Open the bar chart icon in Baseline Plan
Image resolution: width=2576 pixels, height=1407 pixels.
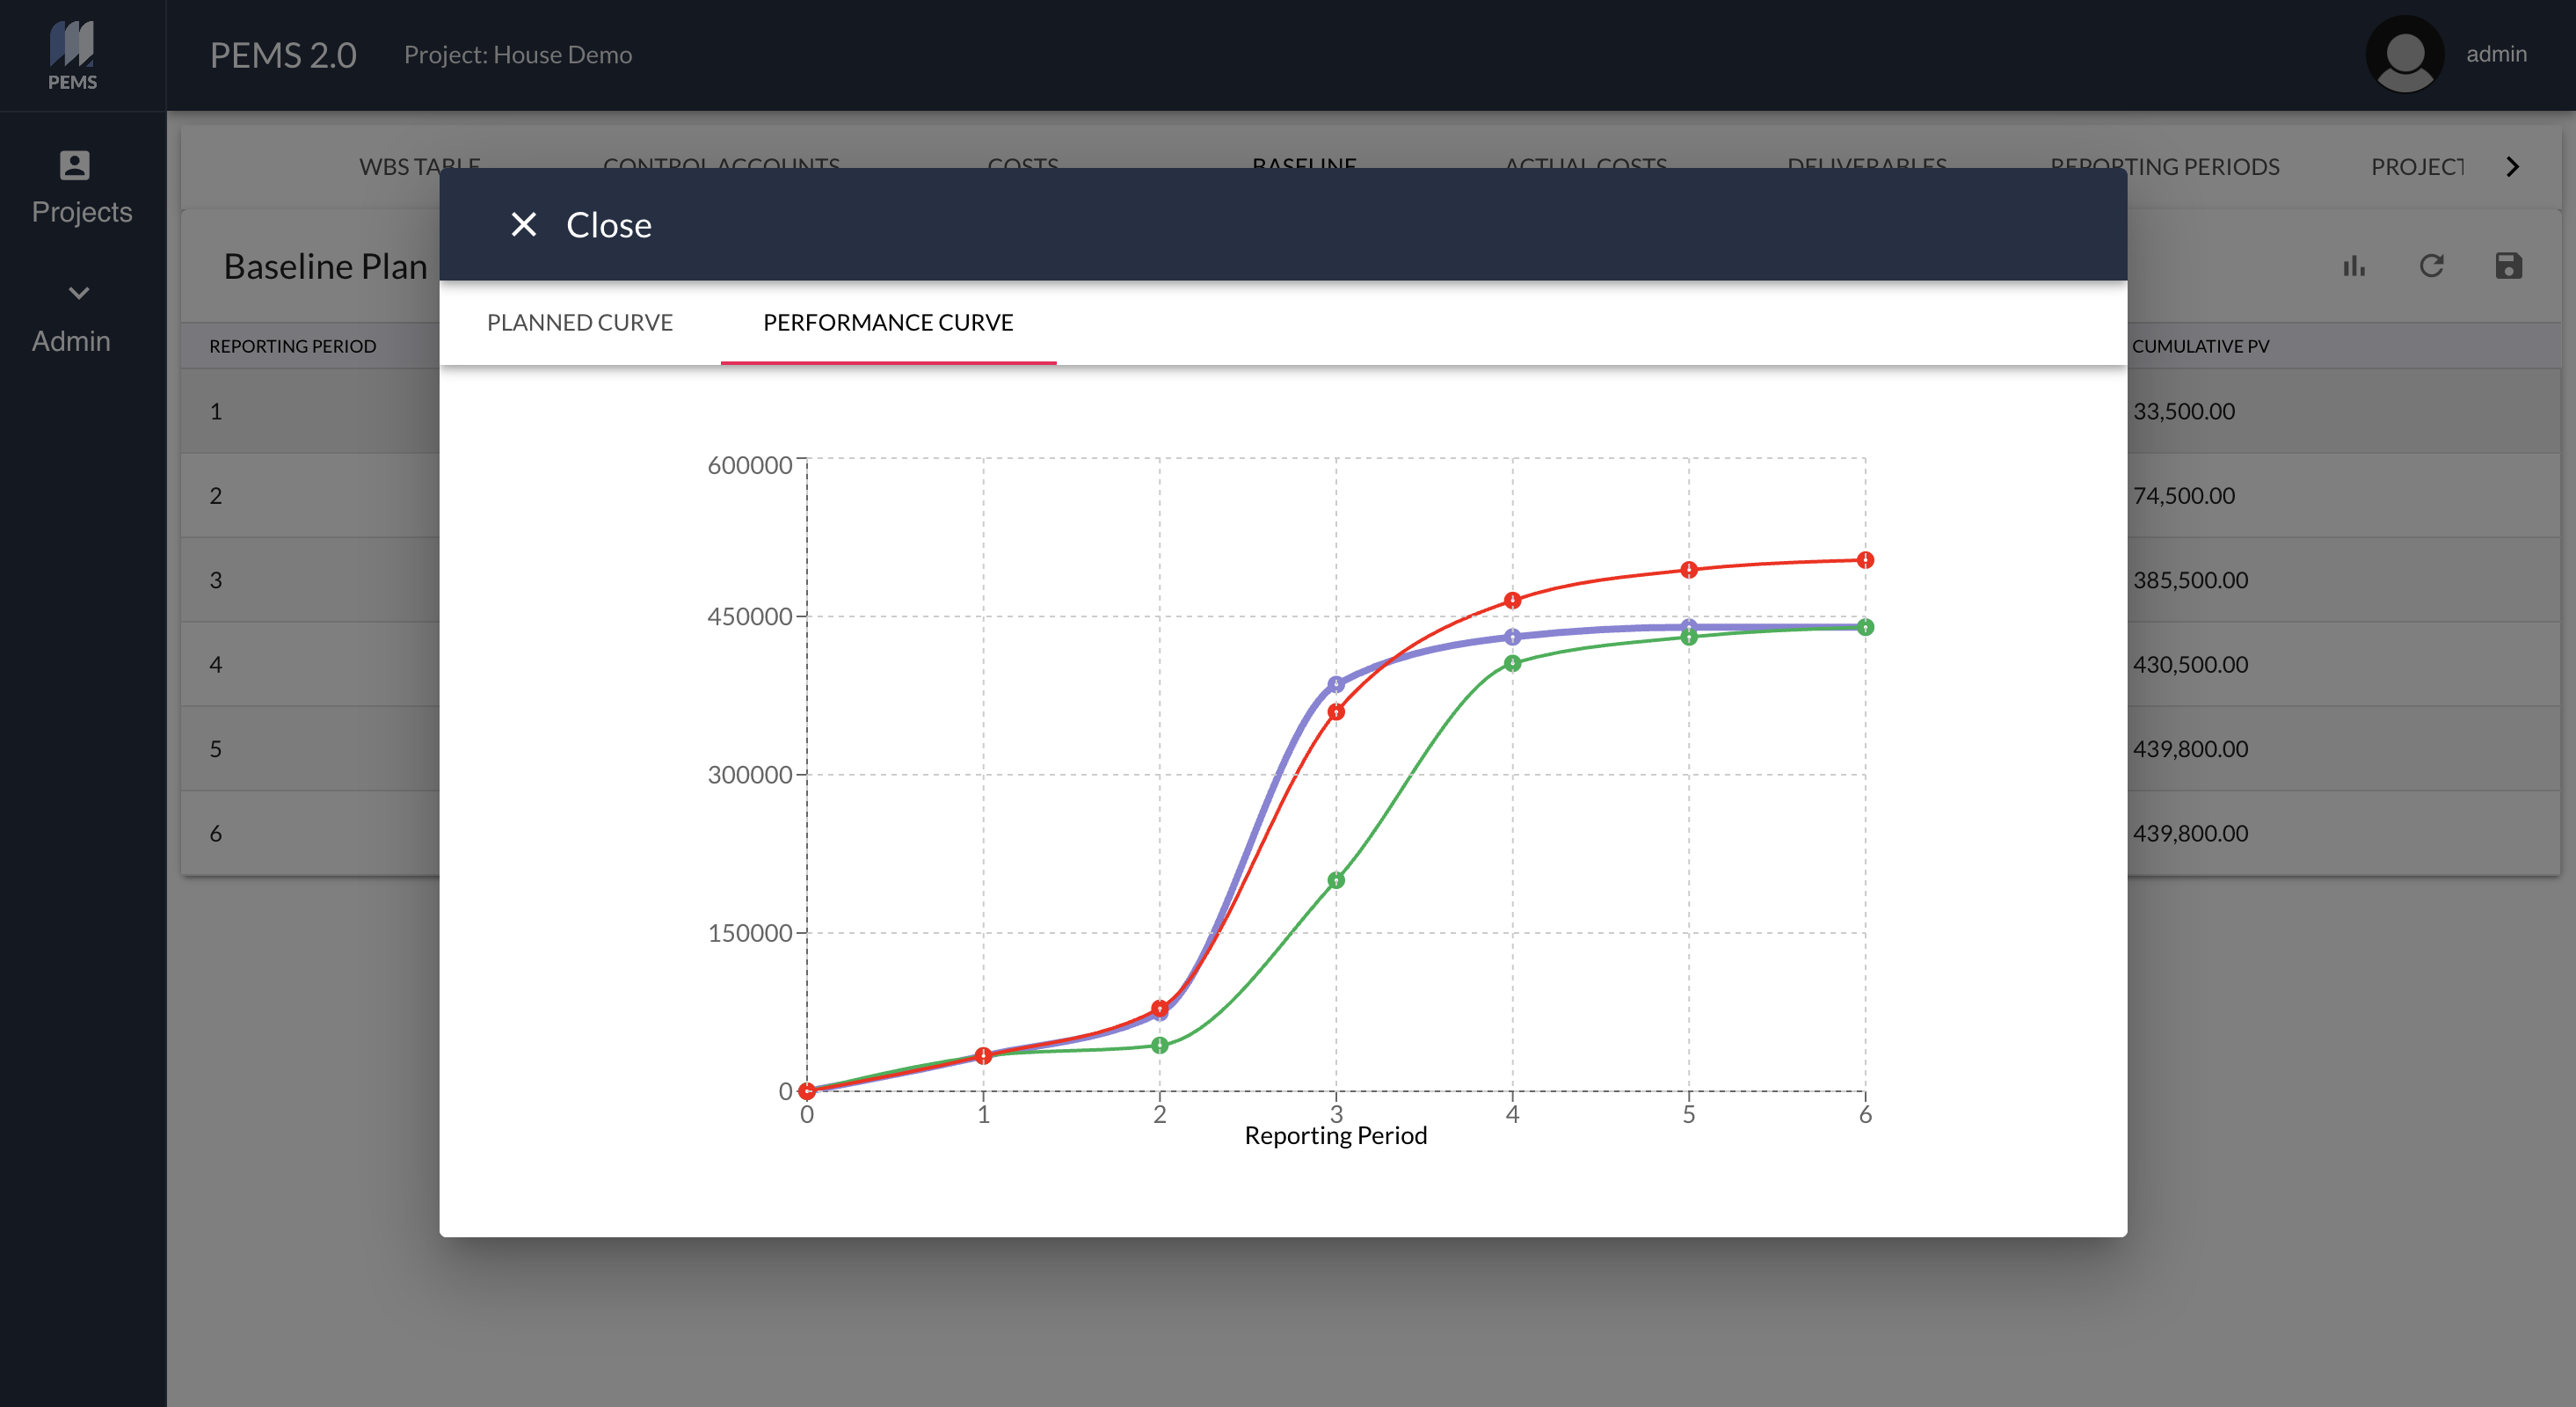[x=2354, y=266]
